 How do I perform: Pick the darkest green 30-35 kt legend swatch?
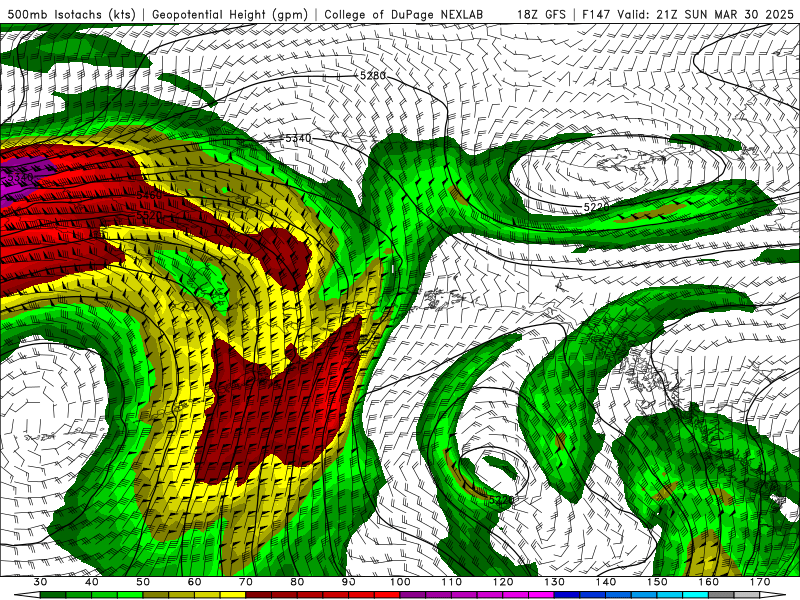point(53,595)
